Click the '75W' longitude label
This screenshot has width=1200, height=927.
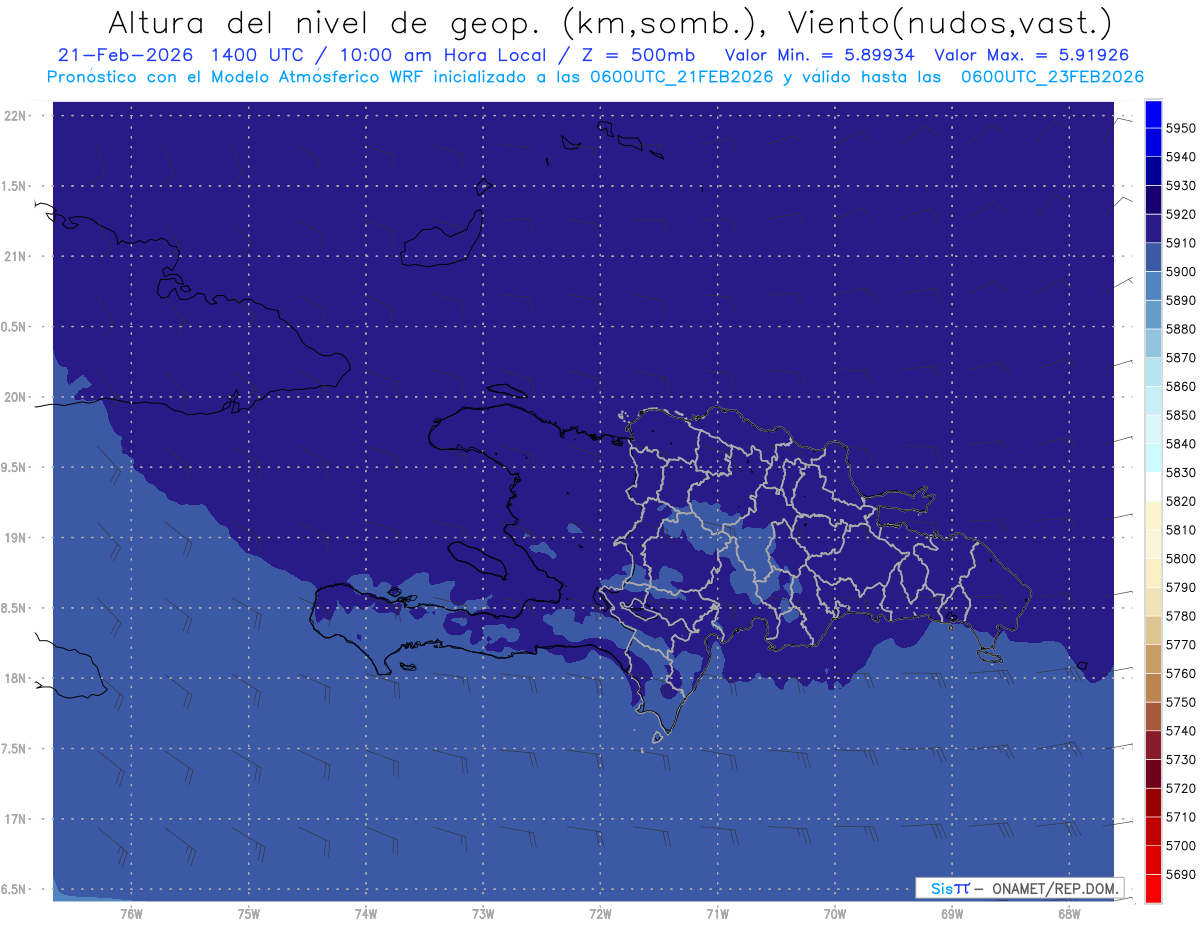coord(249,914)
